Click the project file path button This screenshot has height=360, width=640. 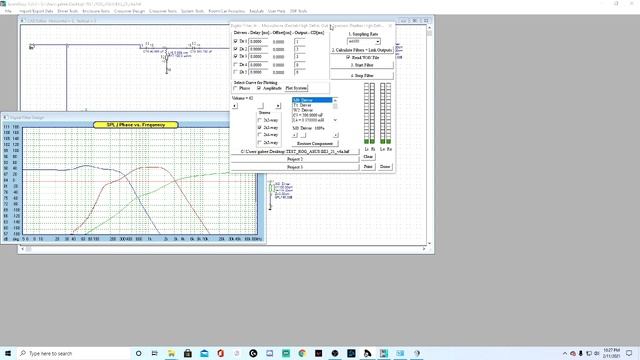click(x=295, y=151)
